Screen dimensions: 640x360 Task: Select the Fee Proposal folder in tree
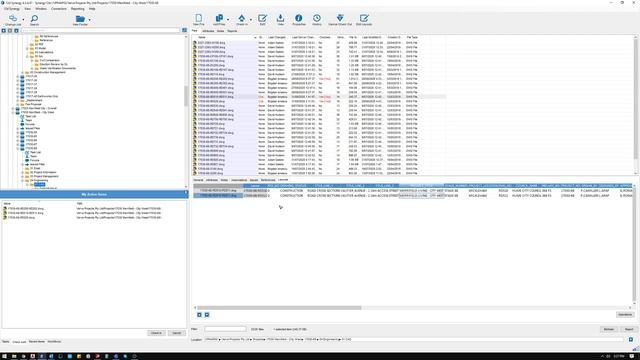[x=33, y=104]
